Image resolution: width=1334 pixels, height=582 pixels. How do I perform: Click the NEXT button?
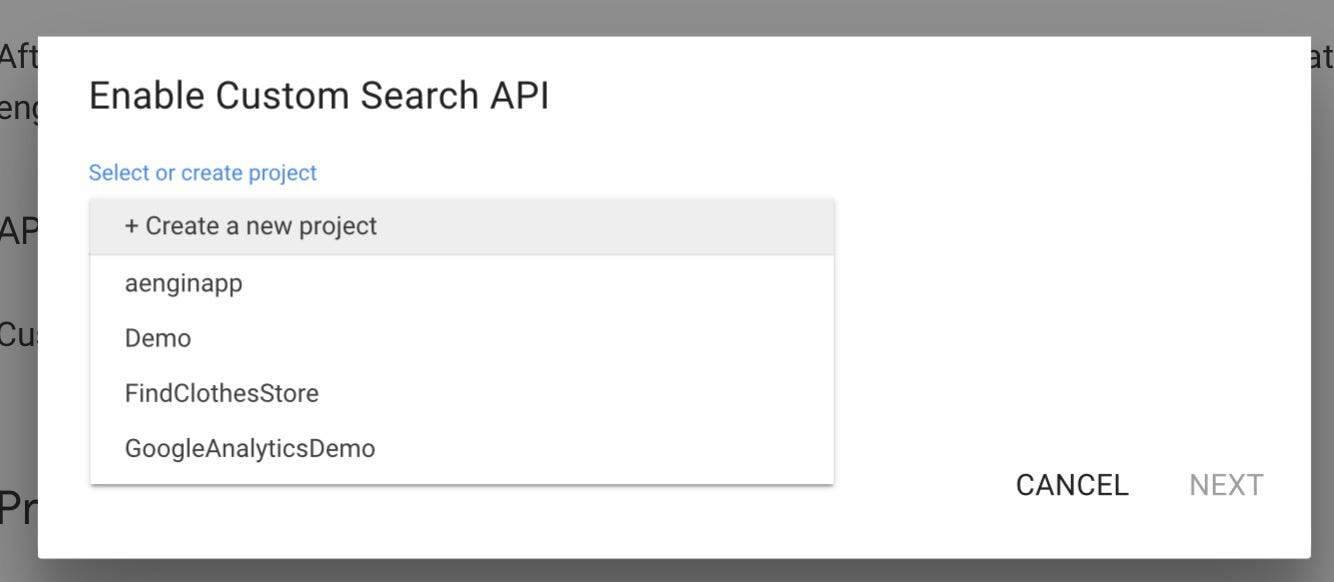point(1227,485)
